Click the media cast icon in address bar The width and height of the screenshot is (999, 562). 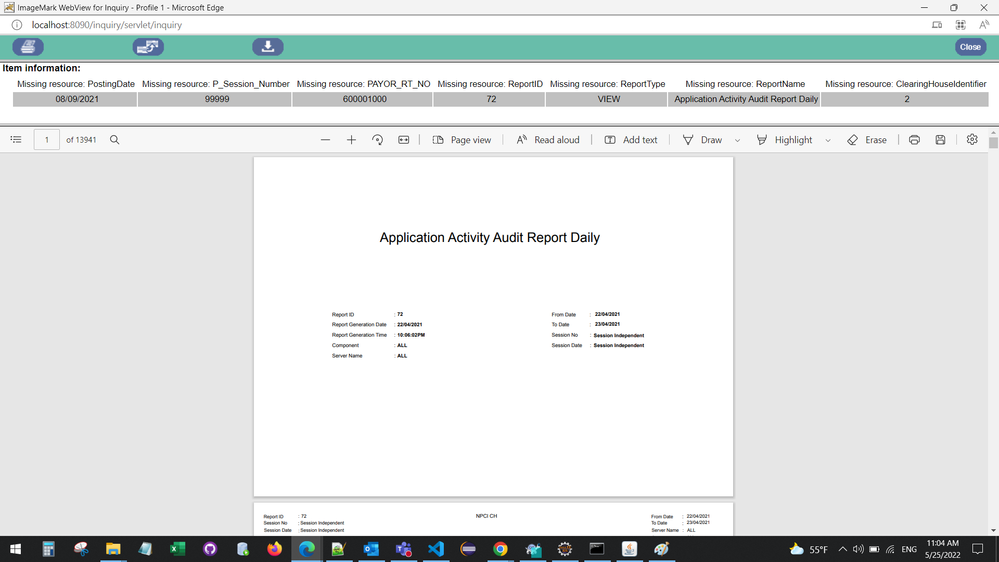937,25
